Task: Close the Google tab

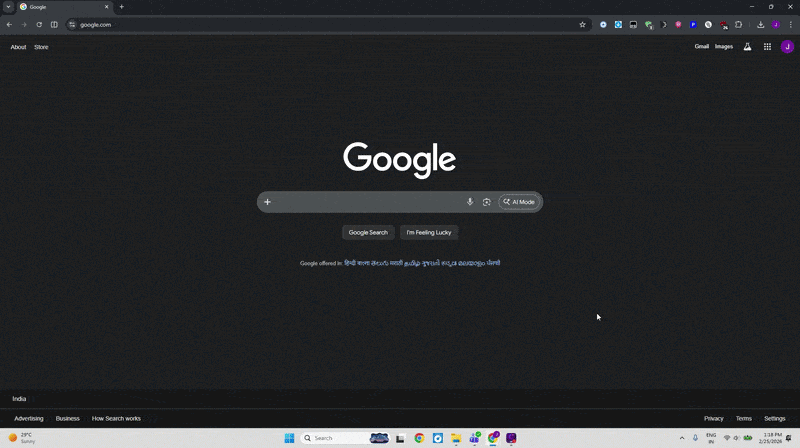Action: point(106,7)
